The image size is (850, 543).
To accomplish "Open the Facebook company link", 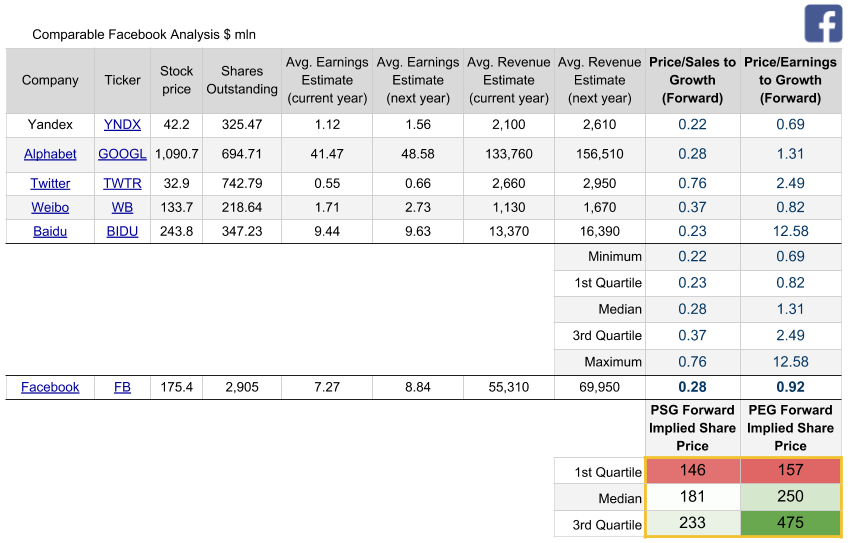I will click(50, 387).
